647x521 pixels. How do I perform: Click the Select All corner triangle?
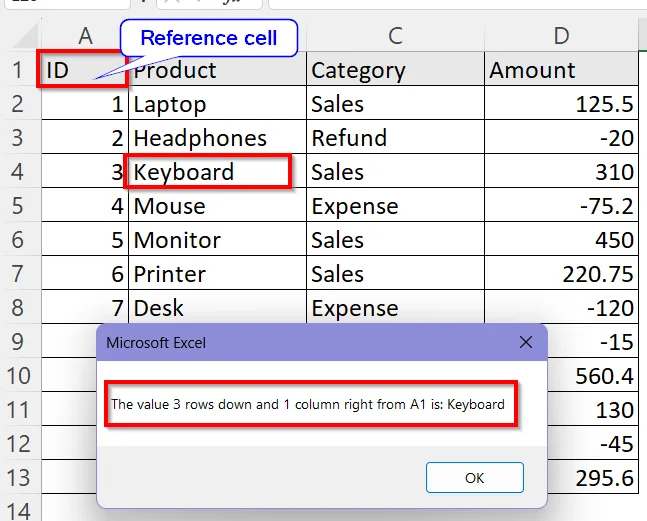coord(26,37)
